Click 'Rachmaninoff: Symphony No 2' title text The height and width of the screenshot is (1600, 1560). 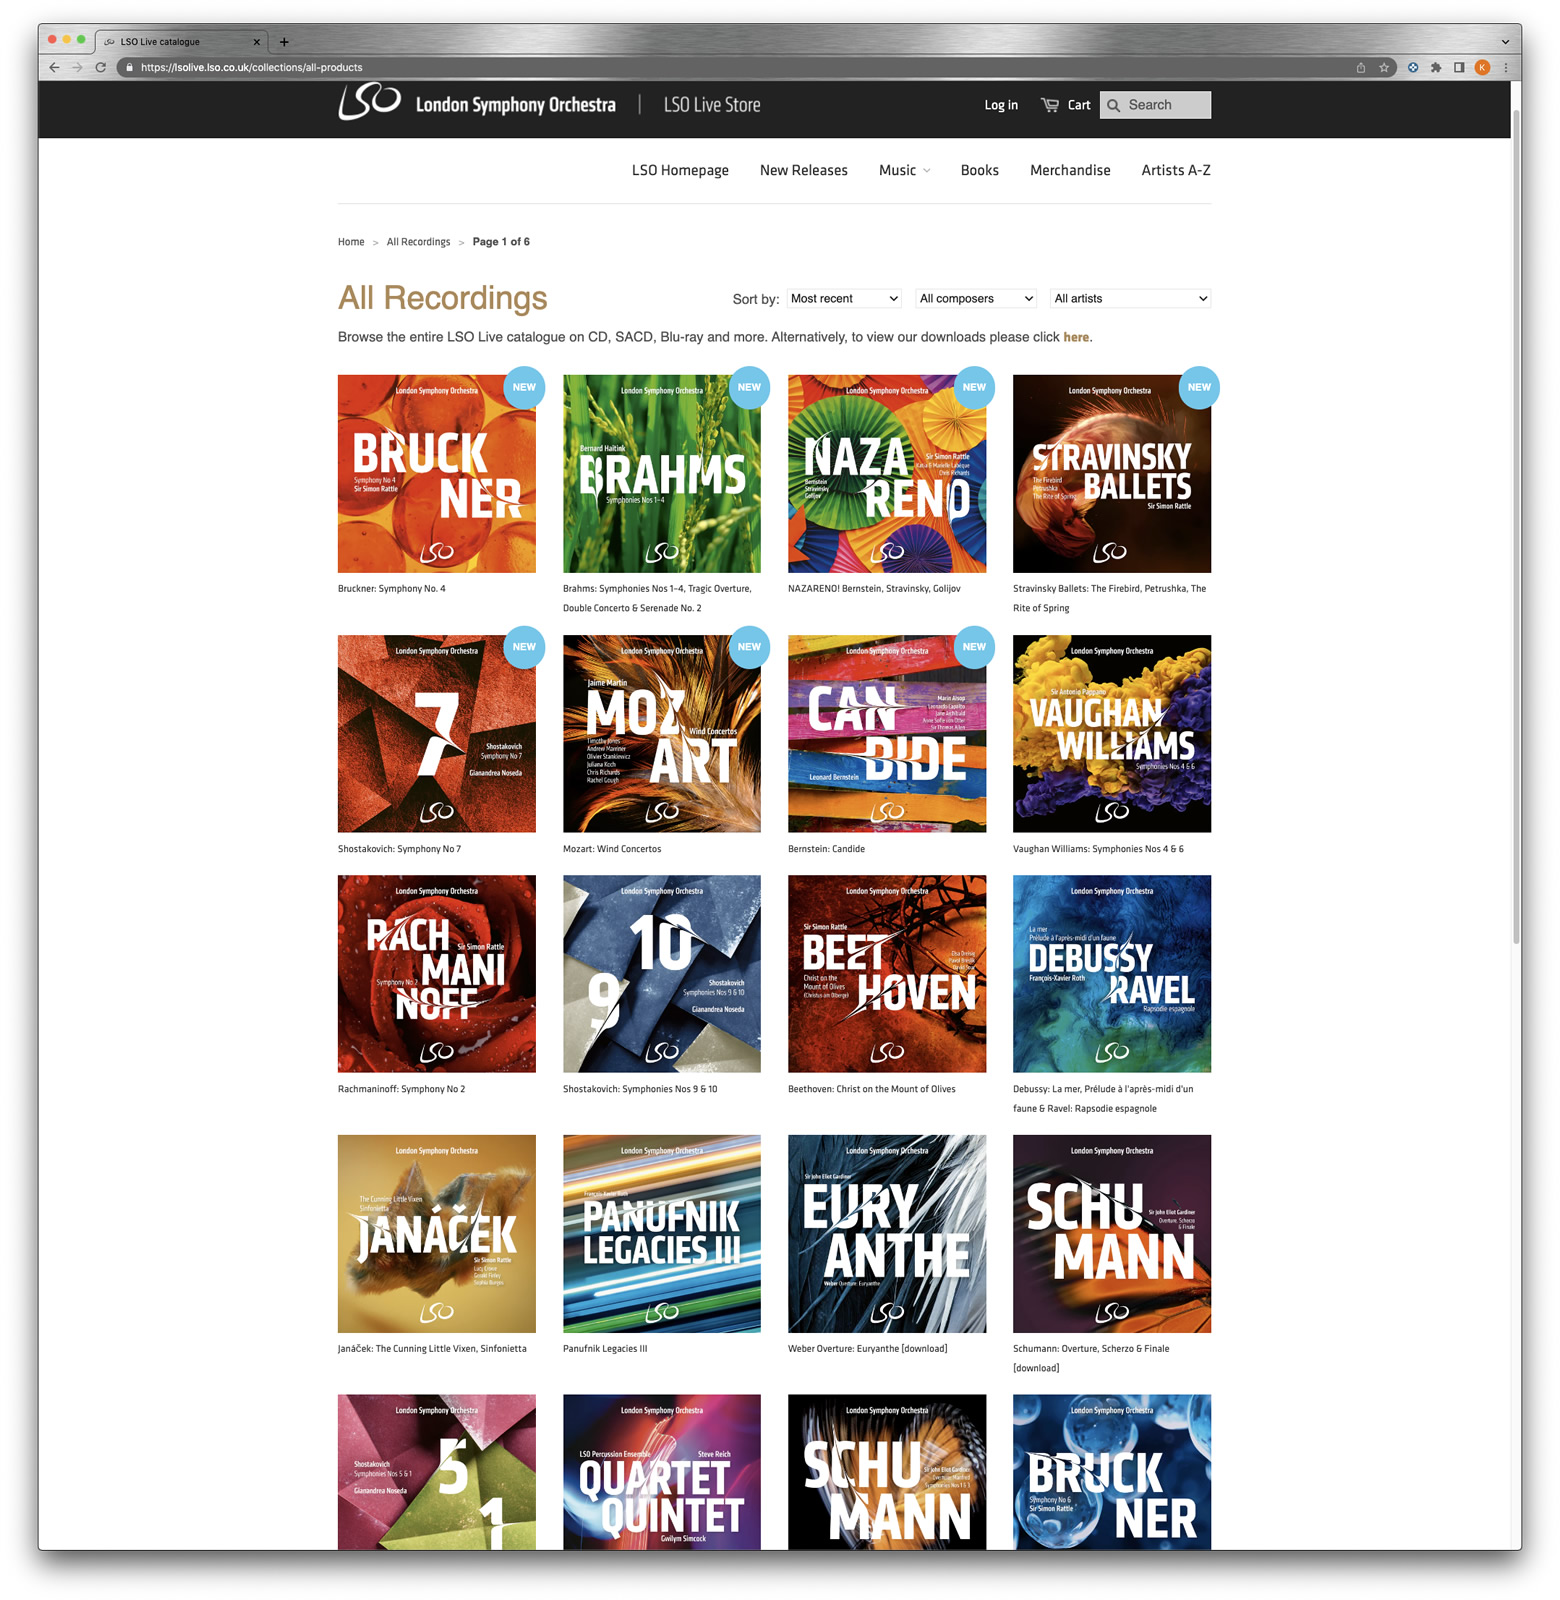[402, 1089]
